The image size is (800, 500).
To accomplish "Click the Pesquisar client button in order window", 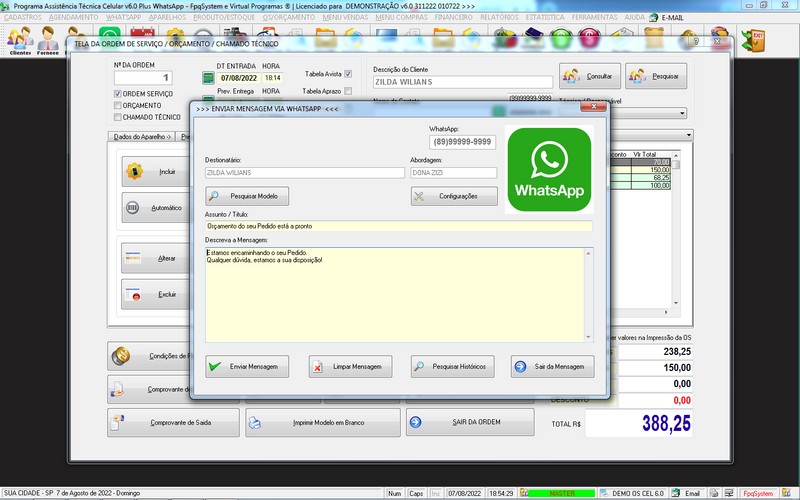I will pos(656,76).
